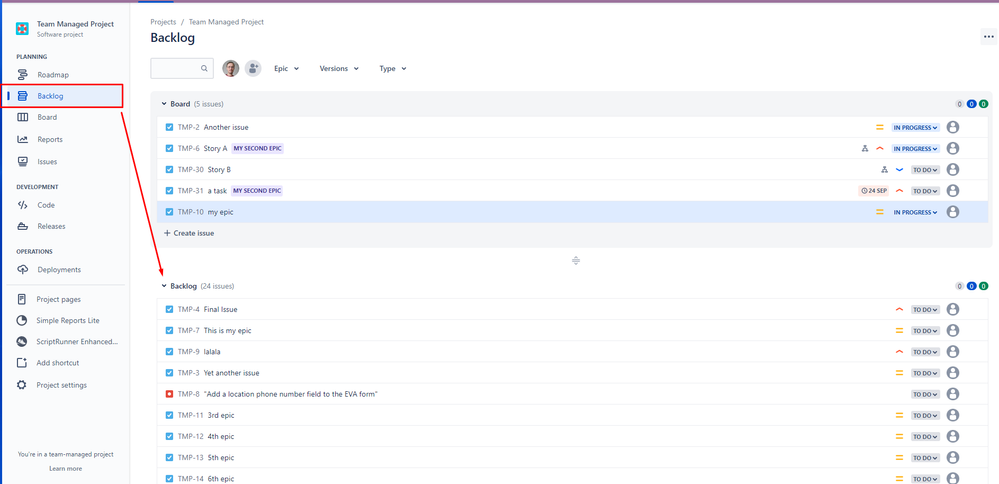Click the task type checkbox icon on TMP-4
This screenshot has height=484, width=999.
point(169,310)
